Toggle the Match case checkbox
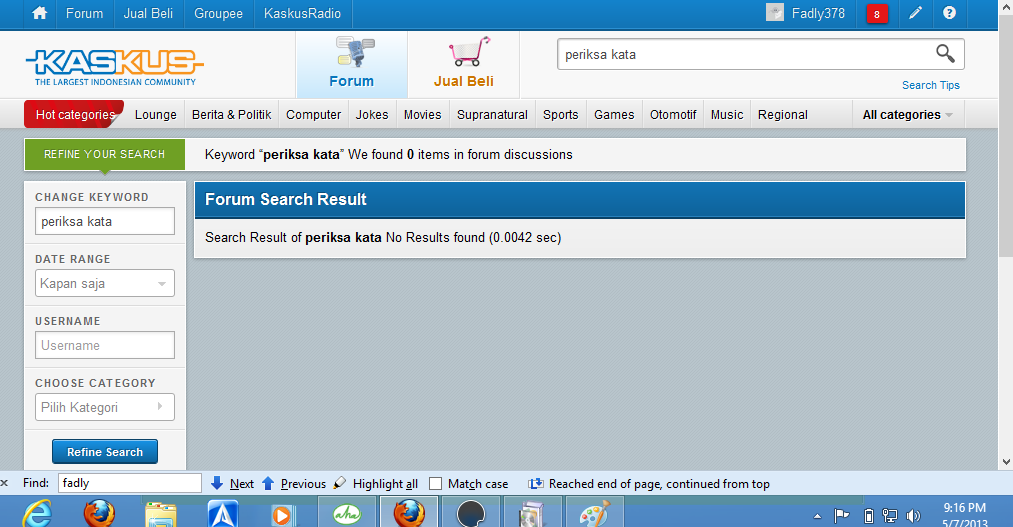Screen dimensions: 1013x527 (x=435, y=484)
